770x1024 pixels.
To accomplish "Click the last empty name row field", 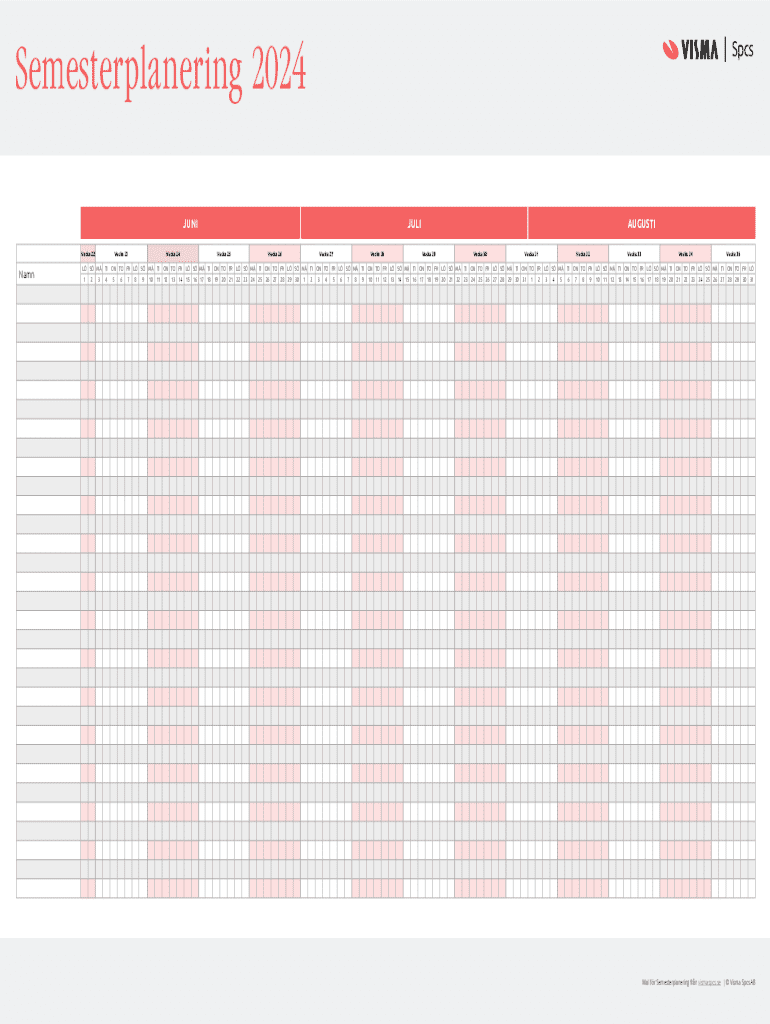I will [x=48, y=889].
